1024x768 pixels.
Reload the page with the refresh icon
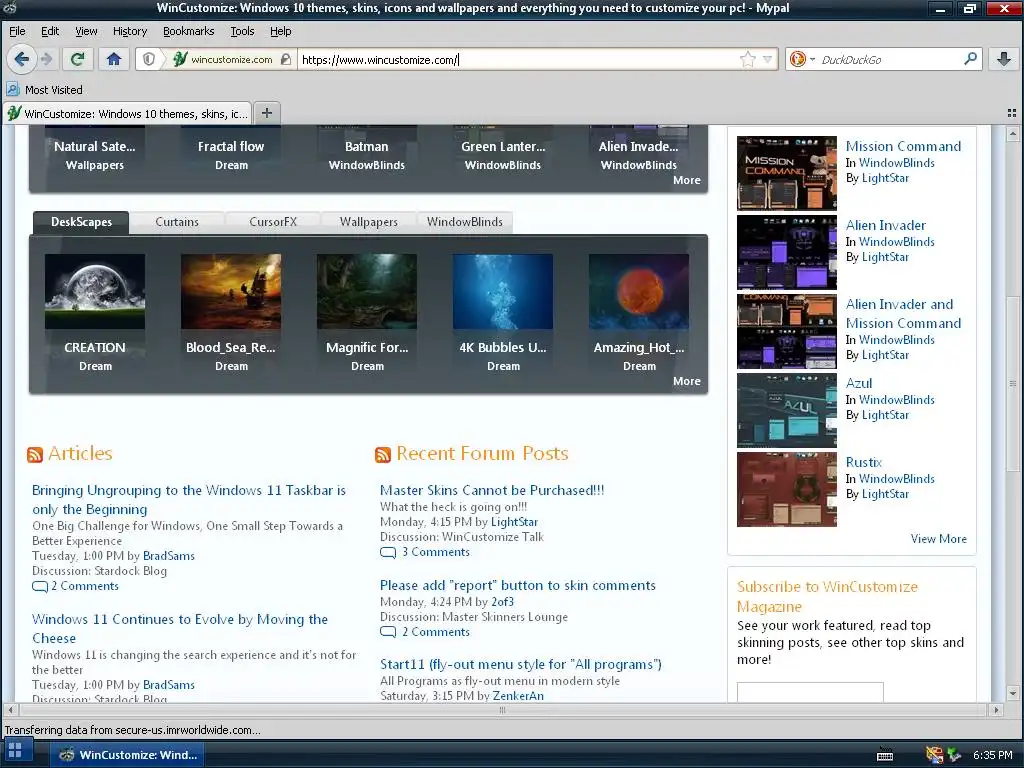(x=77, y=59)
